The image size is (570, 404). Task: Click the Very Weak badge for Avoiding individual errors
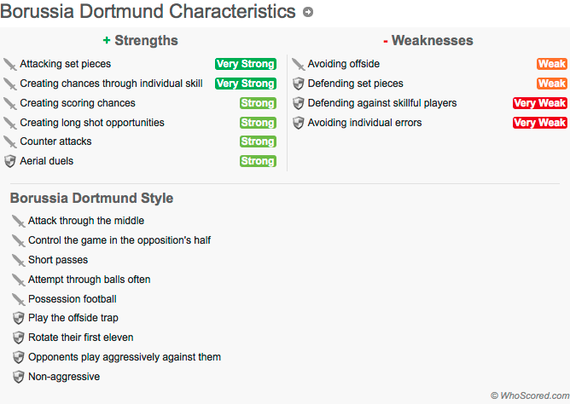click(540, 123)
